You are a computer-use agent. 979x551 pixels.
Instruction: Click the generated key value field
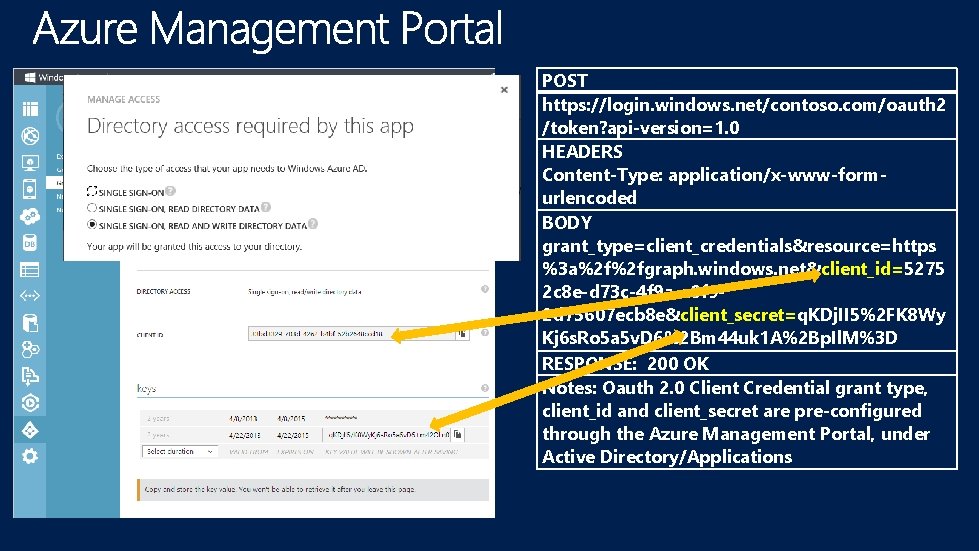click(386, 434)
